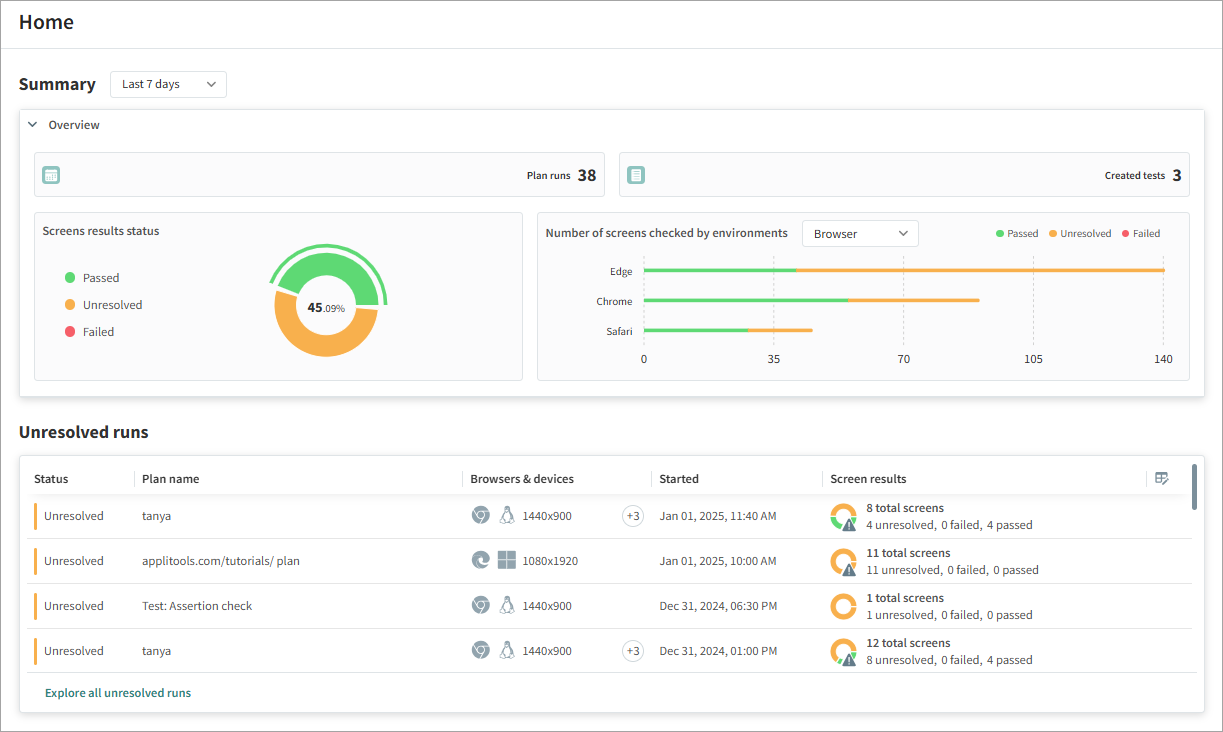The image size is (1223, 732).
Task: Click Linux icon in Test: Assertion check row
Action: [x=507, y=606]
